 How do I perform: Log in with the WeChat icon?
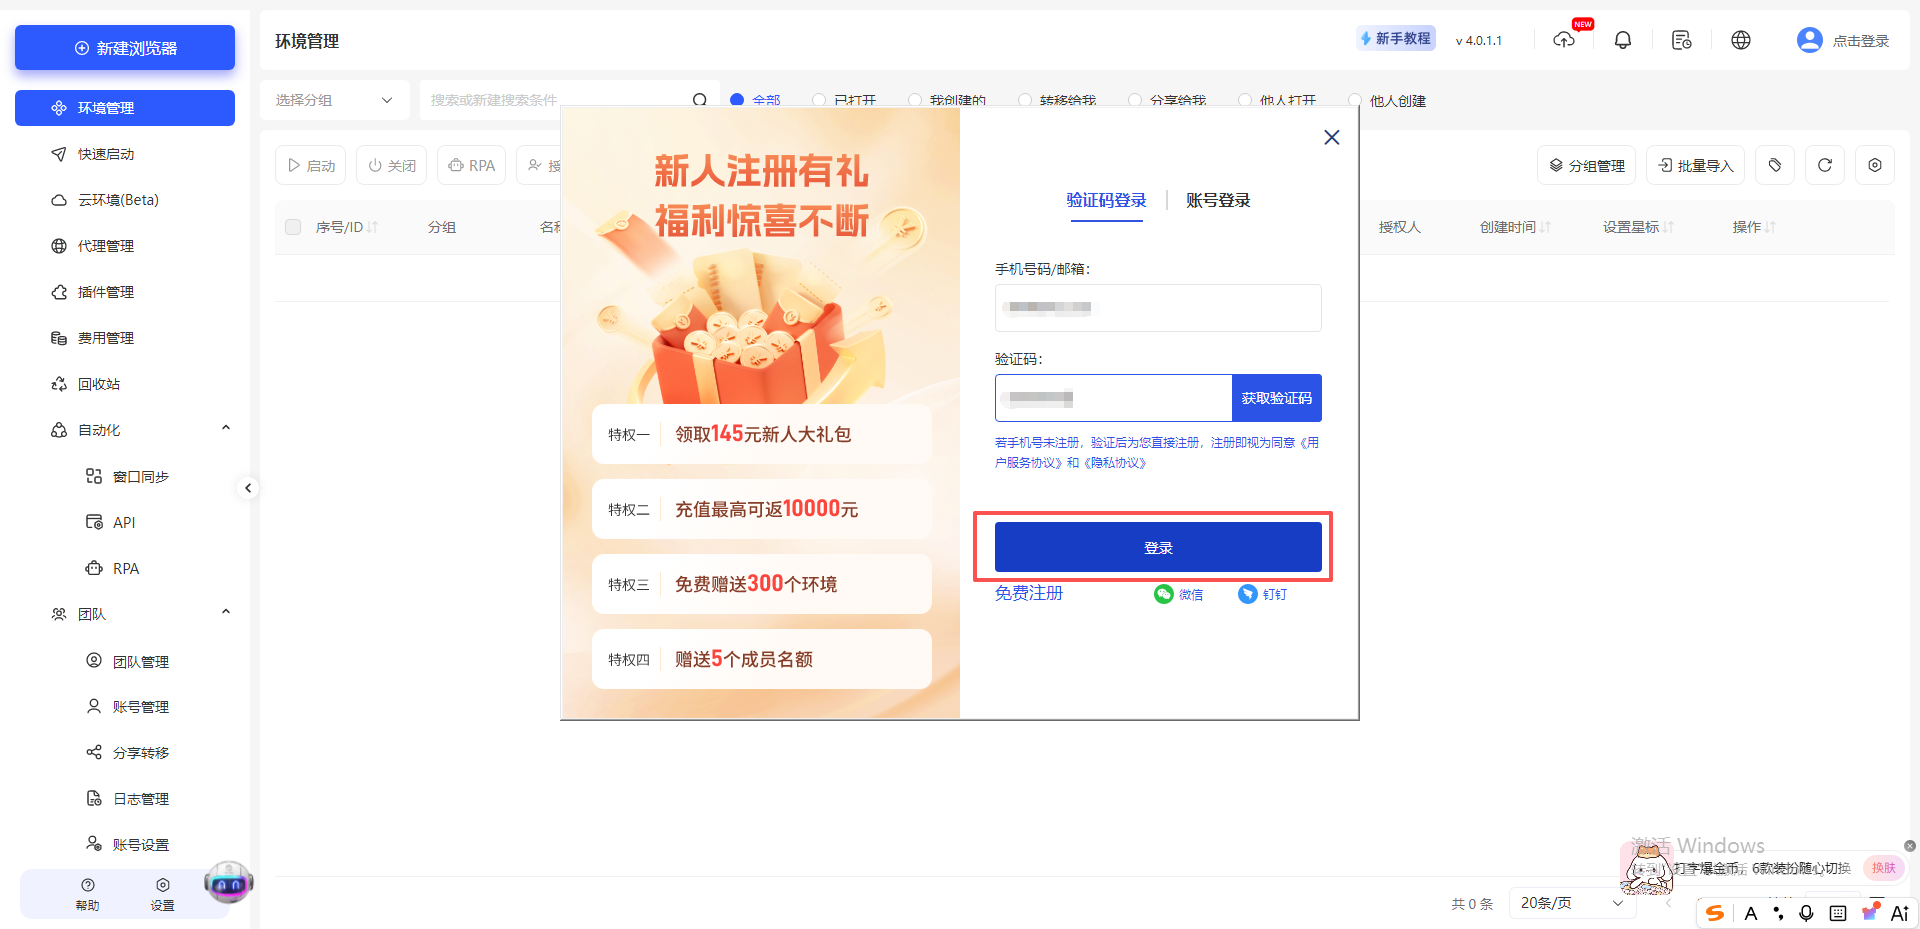[x=1164, y=593]
